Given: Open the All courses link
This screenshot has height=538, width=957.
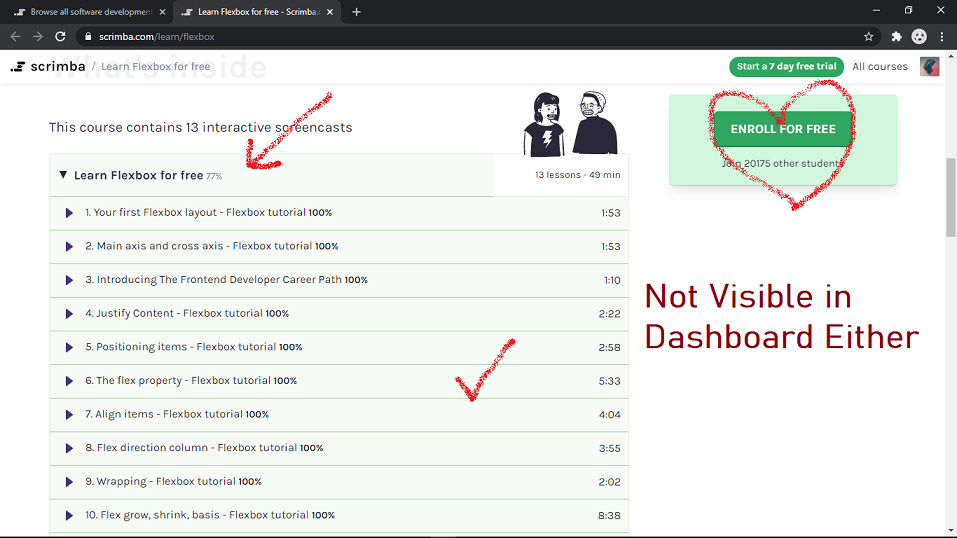Looking at the screenshot, I should tap(879, 67).
